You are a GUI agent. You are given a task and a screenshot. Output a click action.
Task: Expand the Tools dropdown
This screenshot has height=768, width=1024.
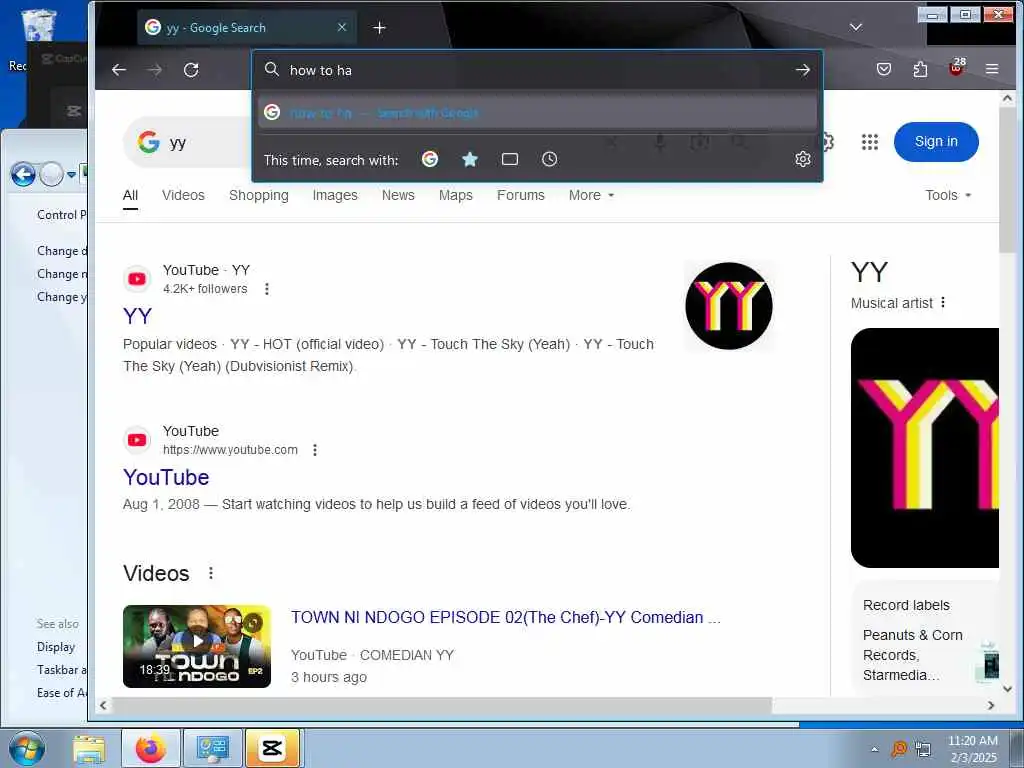coord(948,195)
